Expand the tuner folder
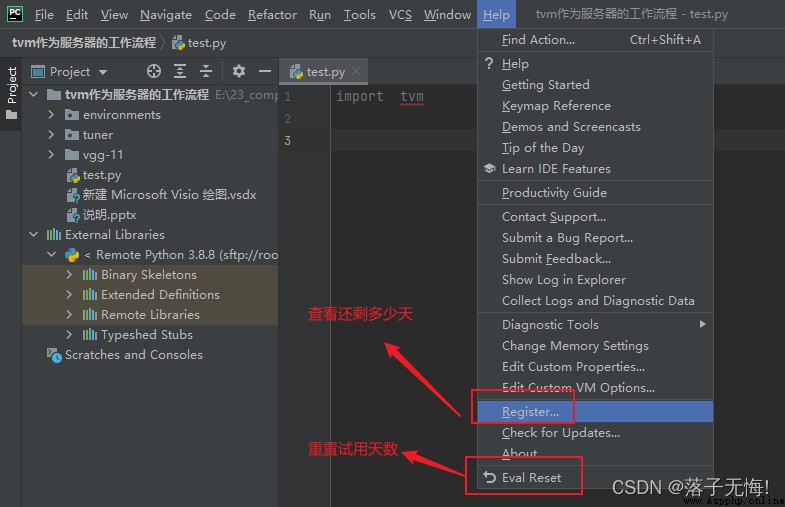The image size is (785, 507). click(51, 135)
